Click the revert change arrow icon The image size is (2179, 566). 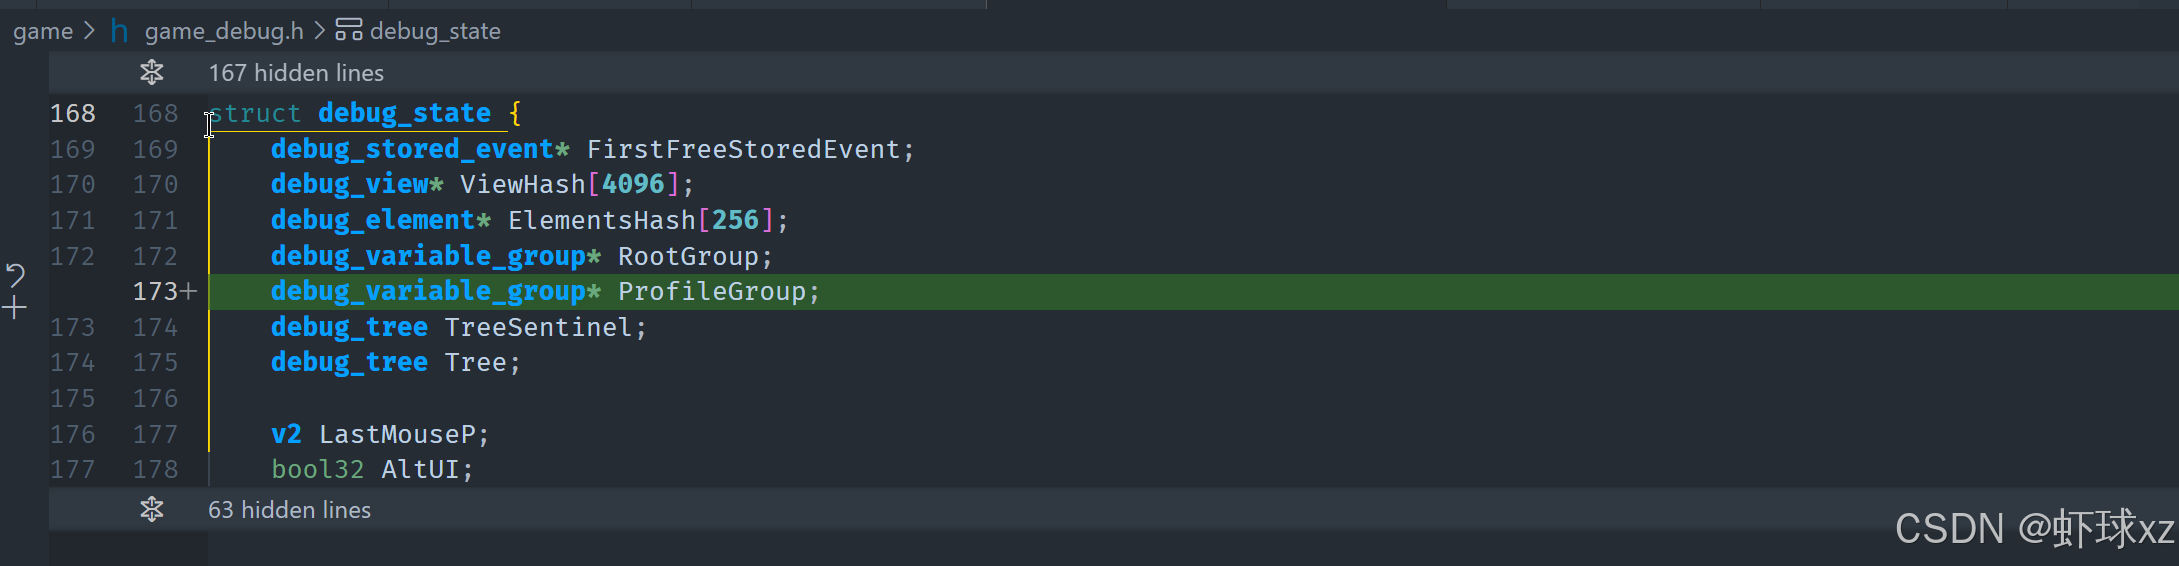[15, 275]
